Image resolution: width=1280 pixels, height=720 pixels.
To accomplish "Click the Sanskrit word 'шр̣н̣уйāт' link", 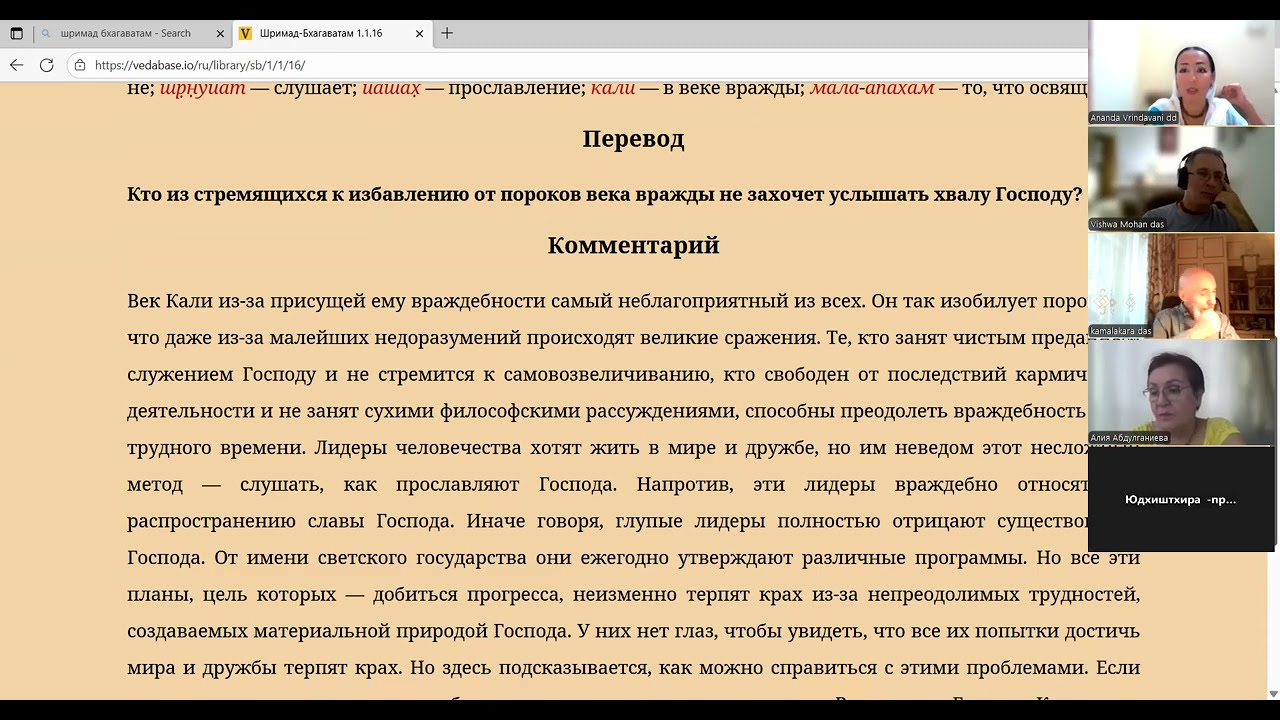I will pyautogui.click(x=202, y=87).
